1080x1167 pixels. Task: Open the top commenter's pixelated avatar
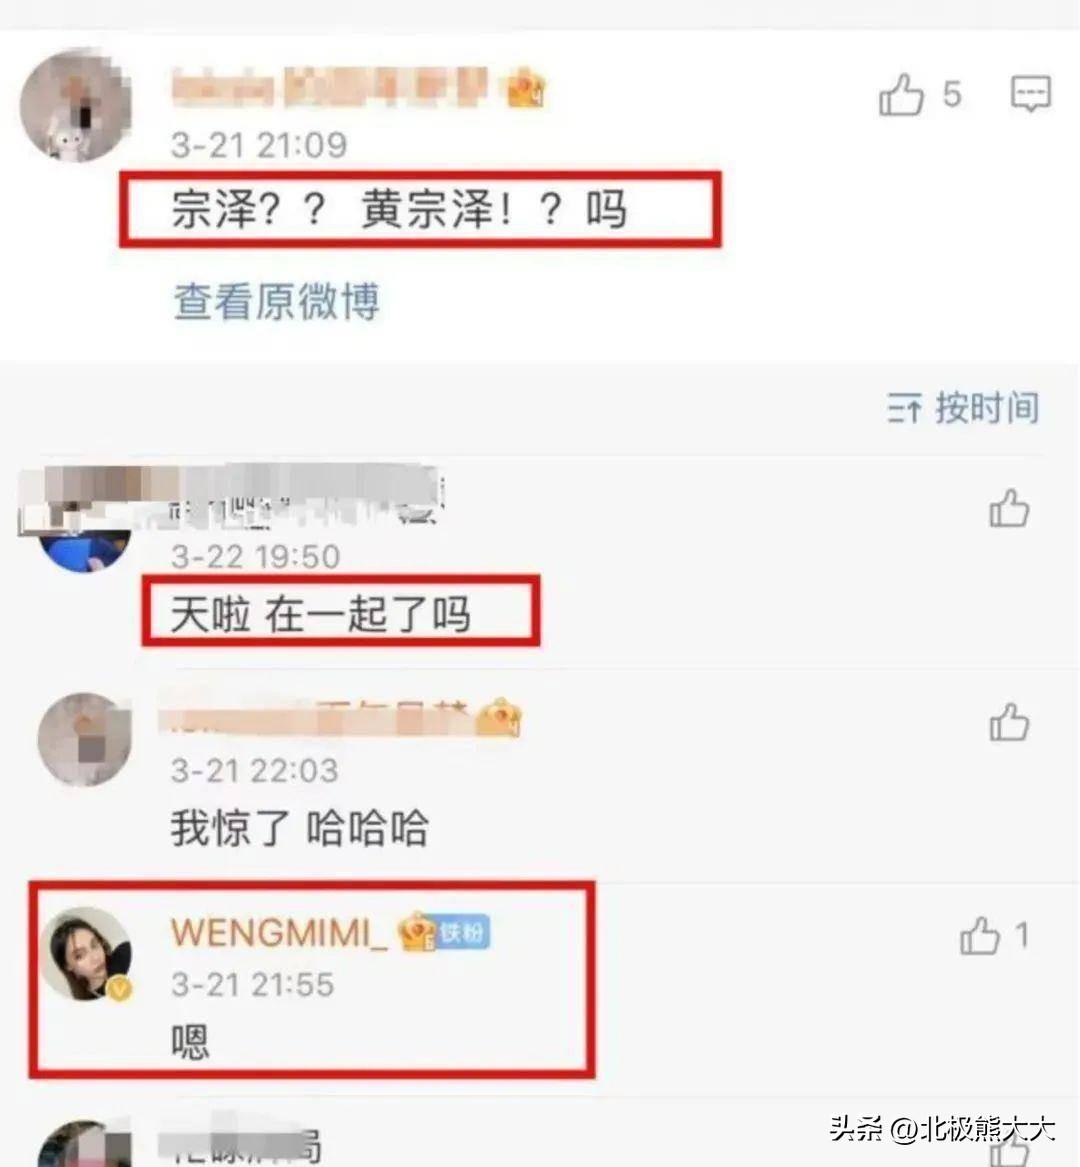(76, 106)
